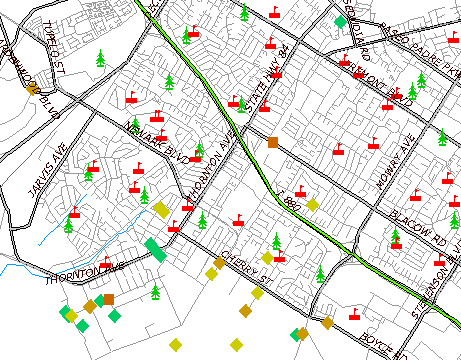Click the blue creek line near Thornton Ave
The height and width of the screenshot is (360, 461).
tap(110, 241)
